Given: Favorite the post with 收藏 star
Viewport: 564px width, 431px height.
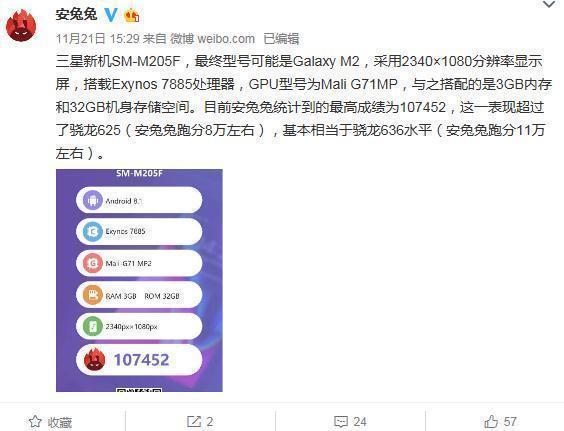Looking at the screenshot, I should point(50,422).
